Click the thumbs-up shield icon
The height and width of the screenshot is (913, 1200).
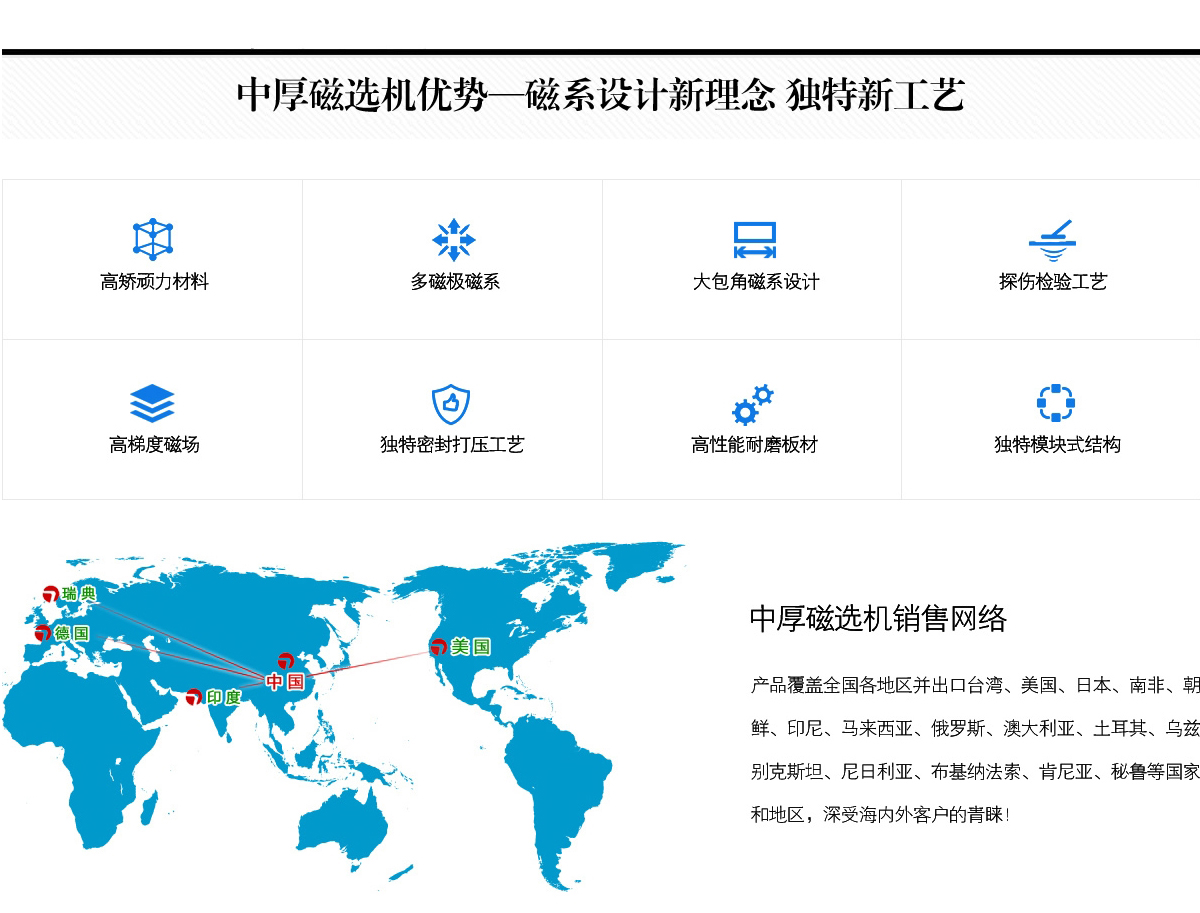pos(451,404)
